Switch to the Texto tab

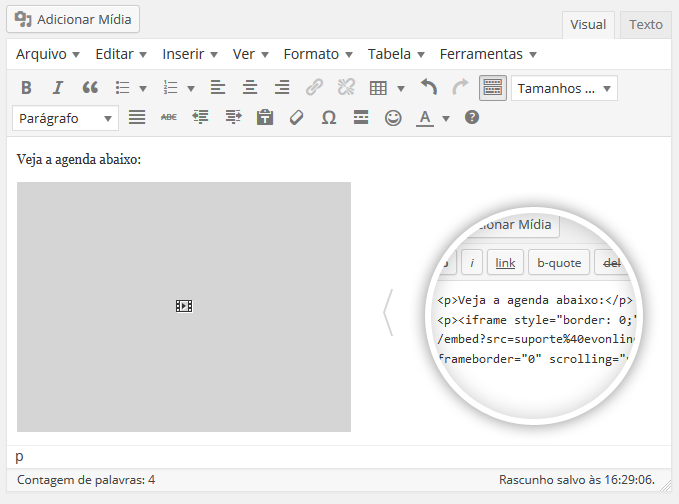tap(646, 25)
